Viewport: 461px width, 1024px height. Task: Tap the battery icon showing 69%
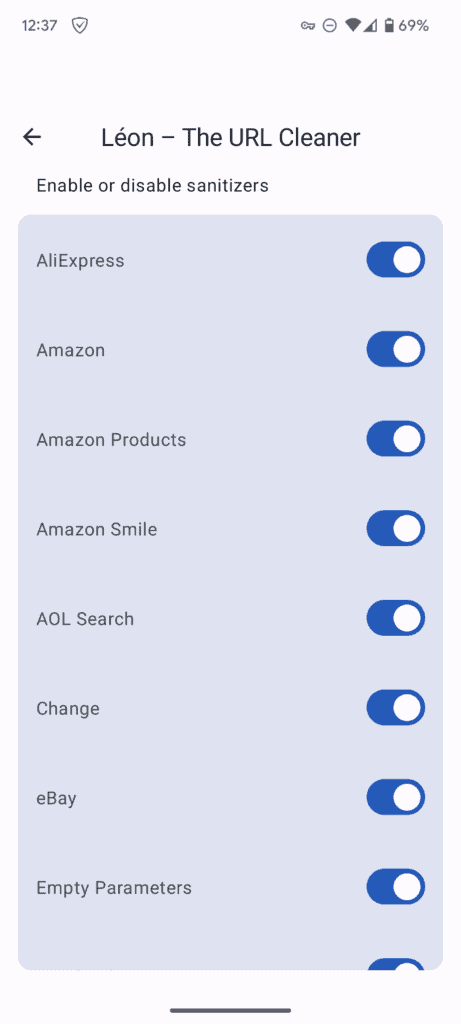389,25
